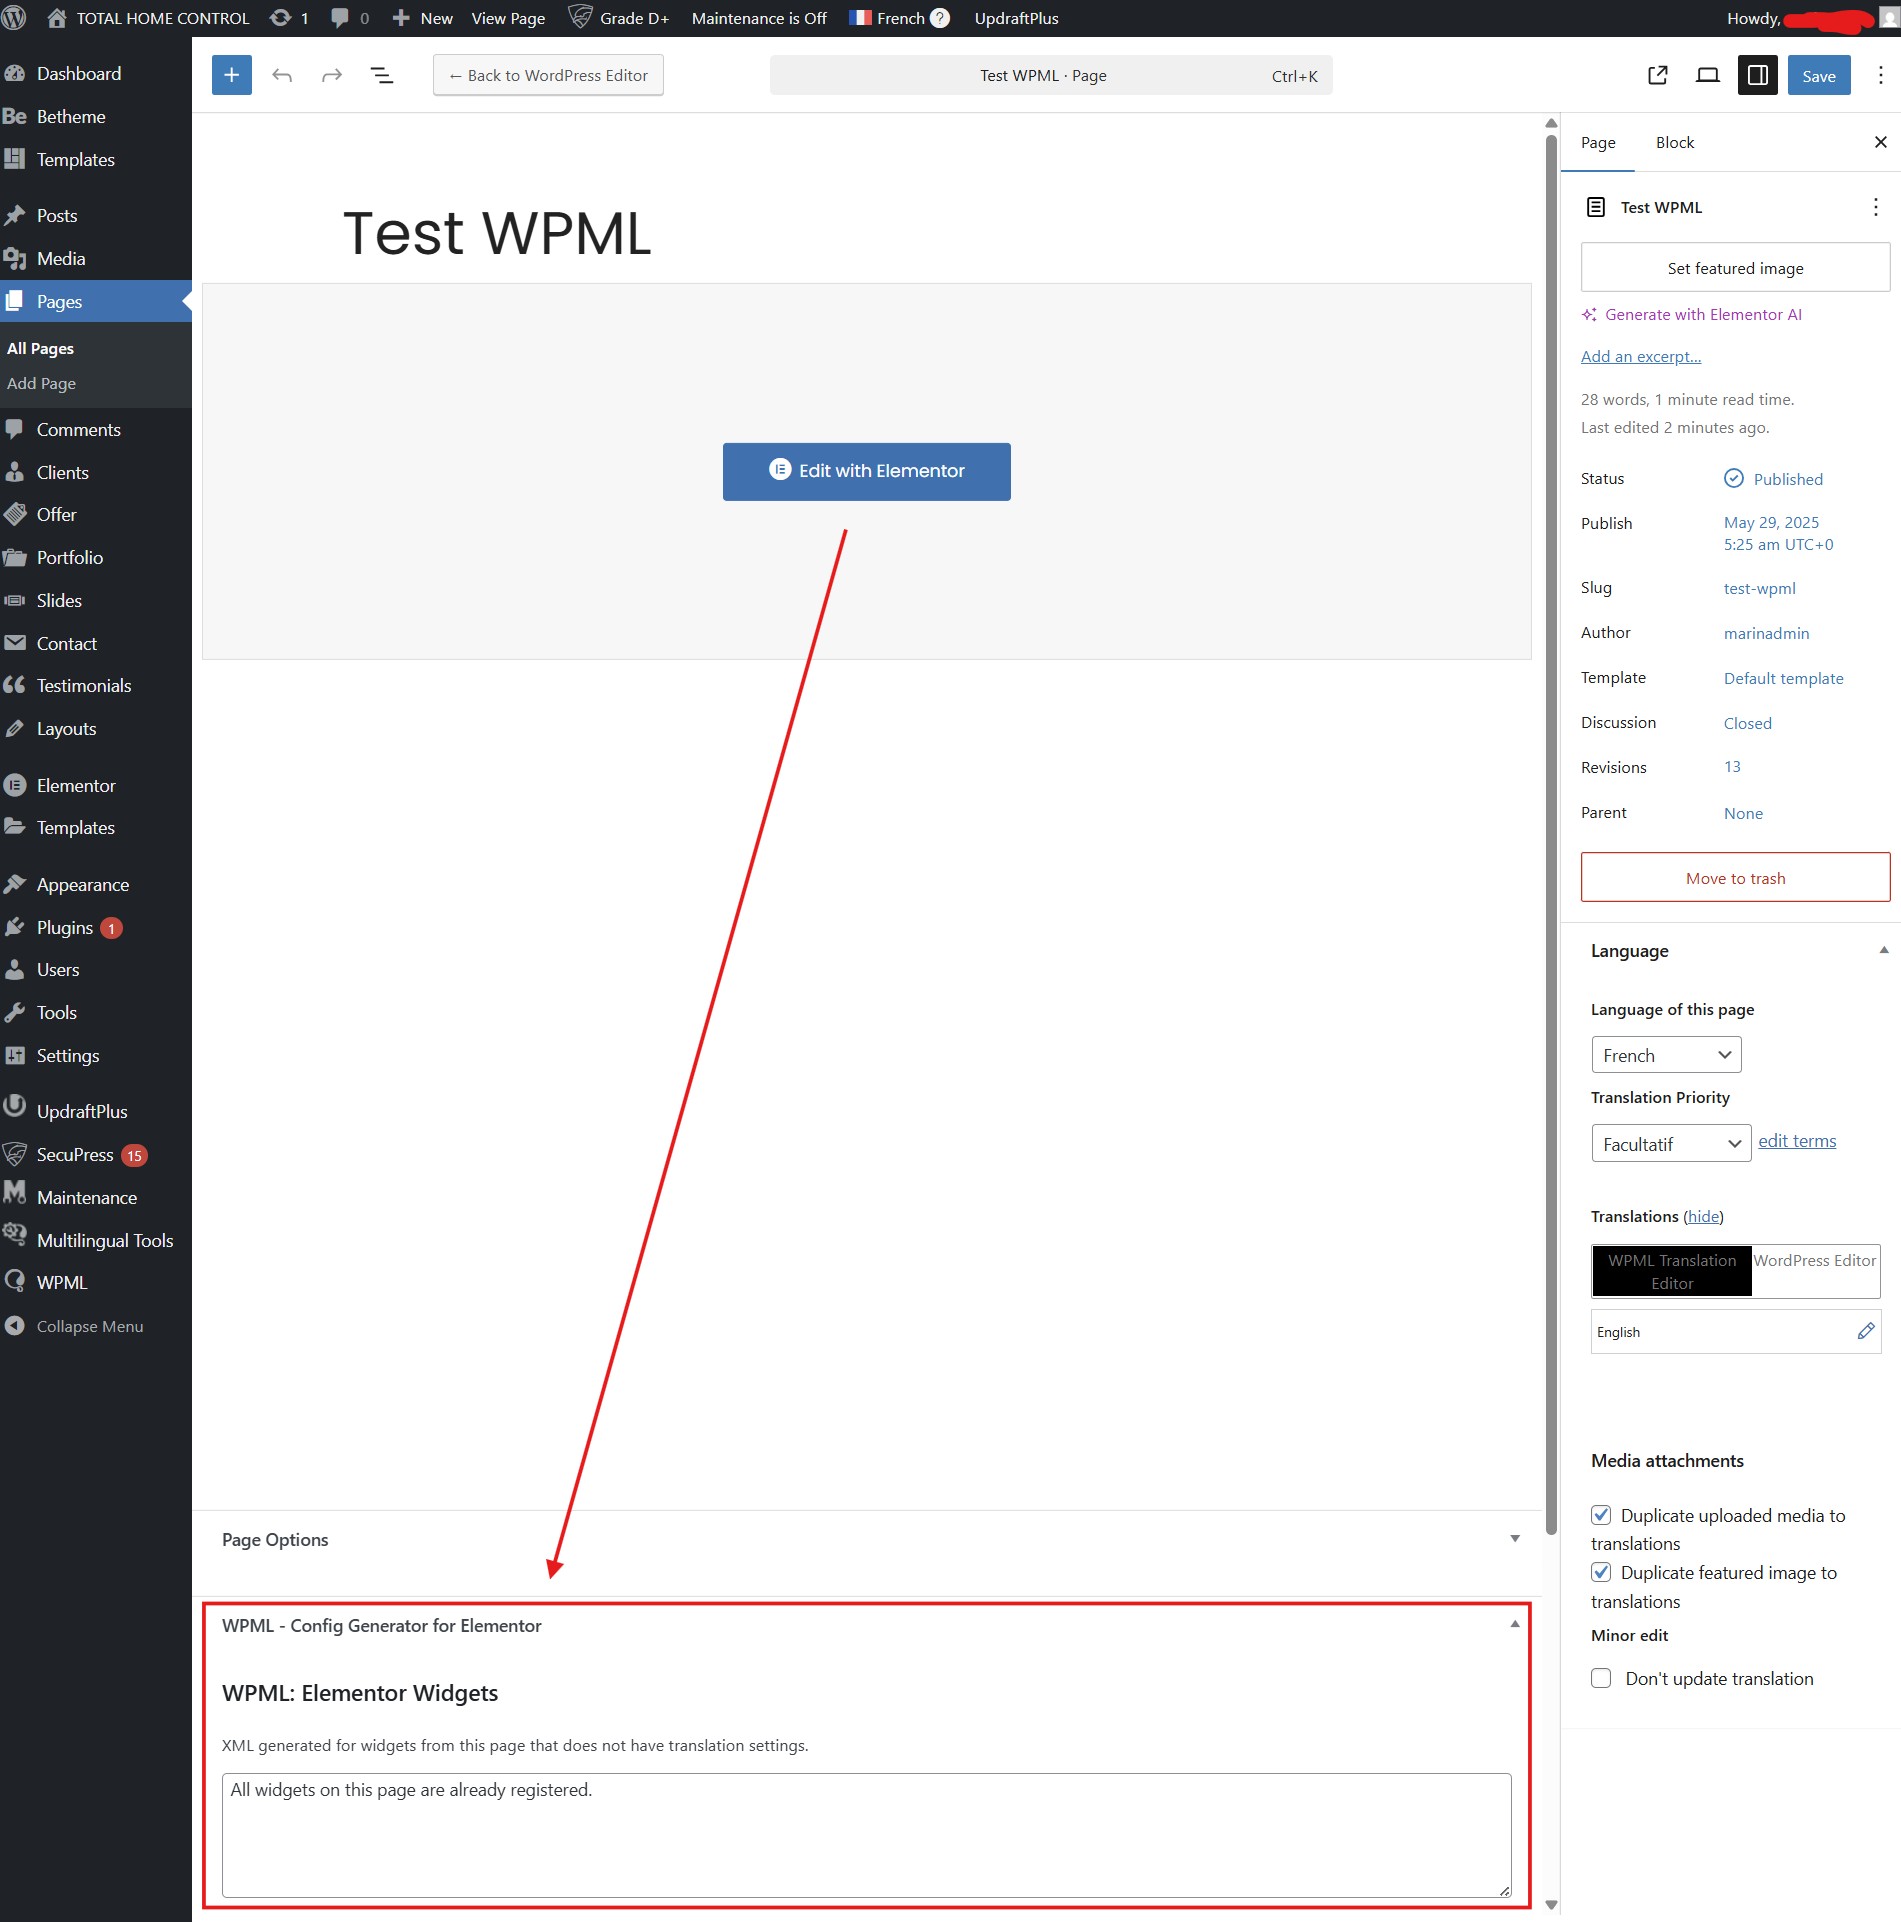
Task: Open WPML help question mark icon
Action: coord(939,18)
